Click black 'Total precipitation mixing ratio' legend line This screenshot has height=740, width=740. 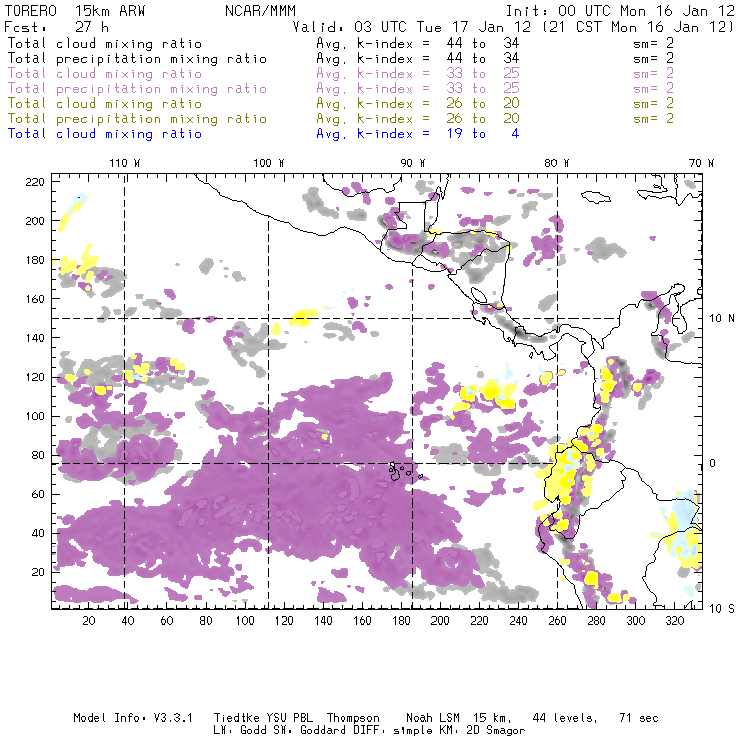coord(137,59)
